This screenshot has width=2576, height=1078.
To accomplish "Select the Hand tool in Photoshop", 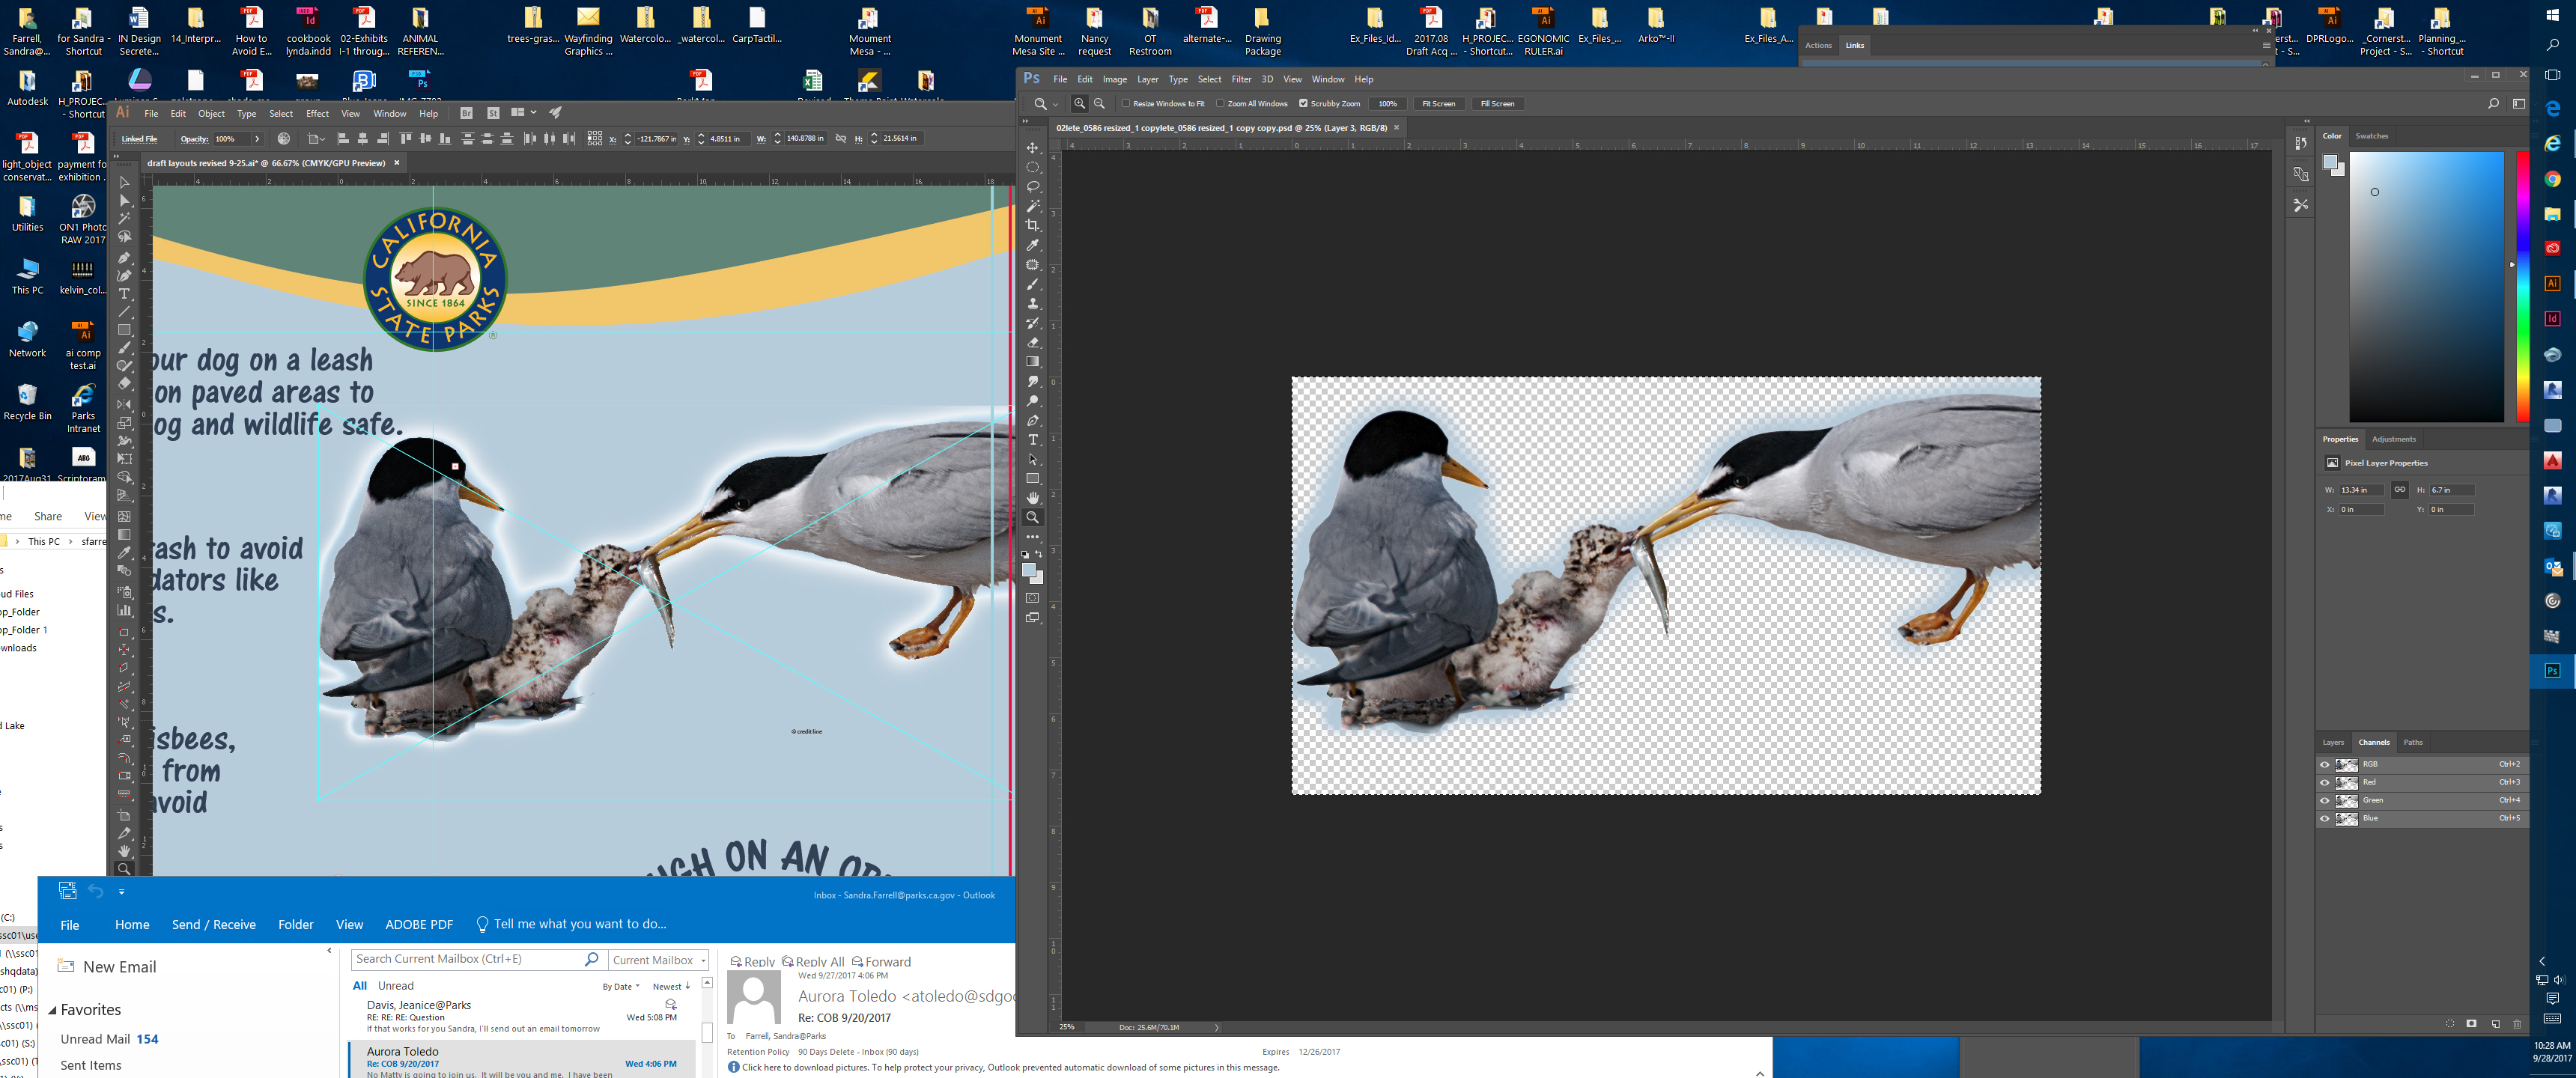I will tap(1032, 498).
